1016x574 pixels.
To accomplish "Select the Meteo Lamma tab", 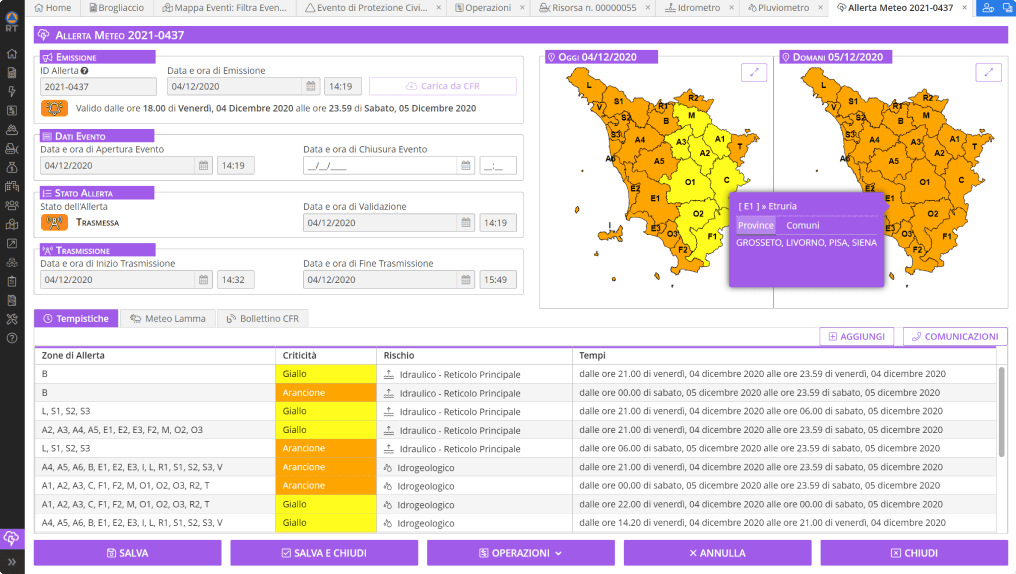I will (x=168, y=318).
